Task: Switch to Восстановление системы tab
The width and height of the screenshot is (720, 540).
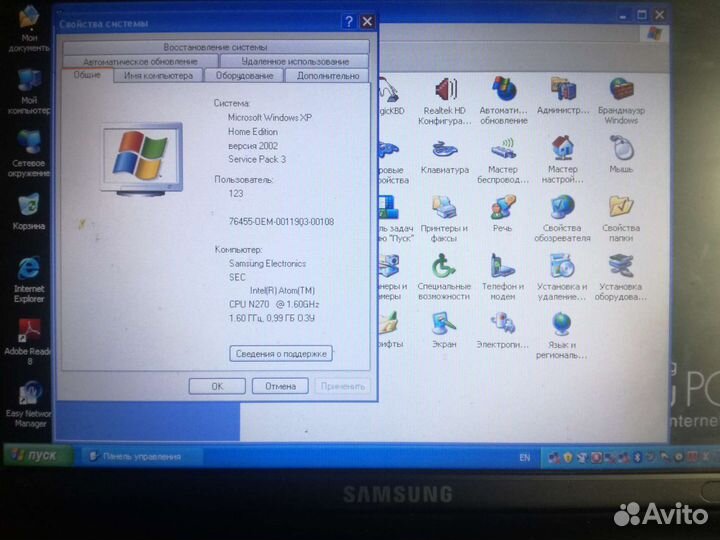Action: pyautogui.click(x=215, y=47)
